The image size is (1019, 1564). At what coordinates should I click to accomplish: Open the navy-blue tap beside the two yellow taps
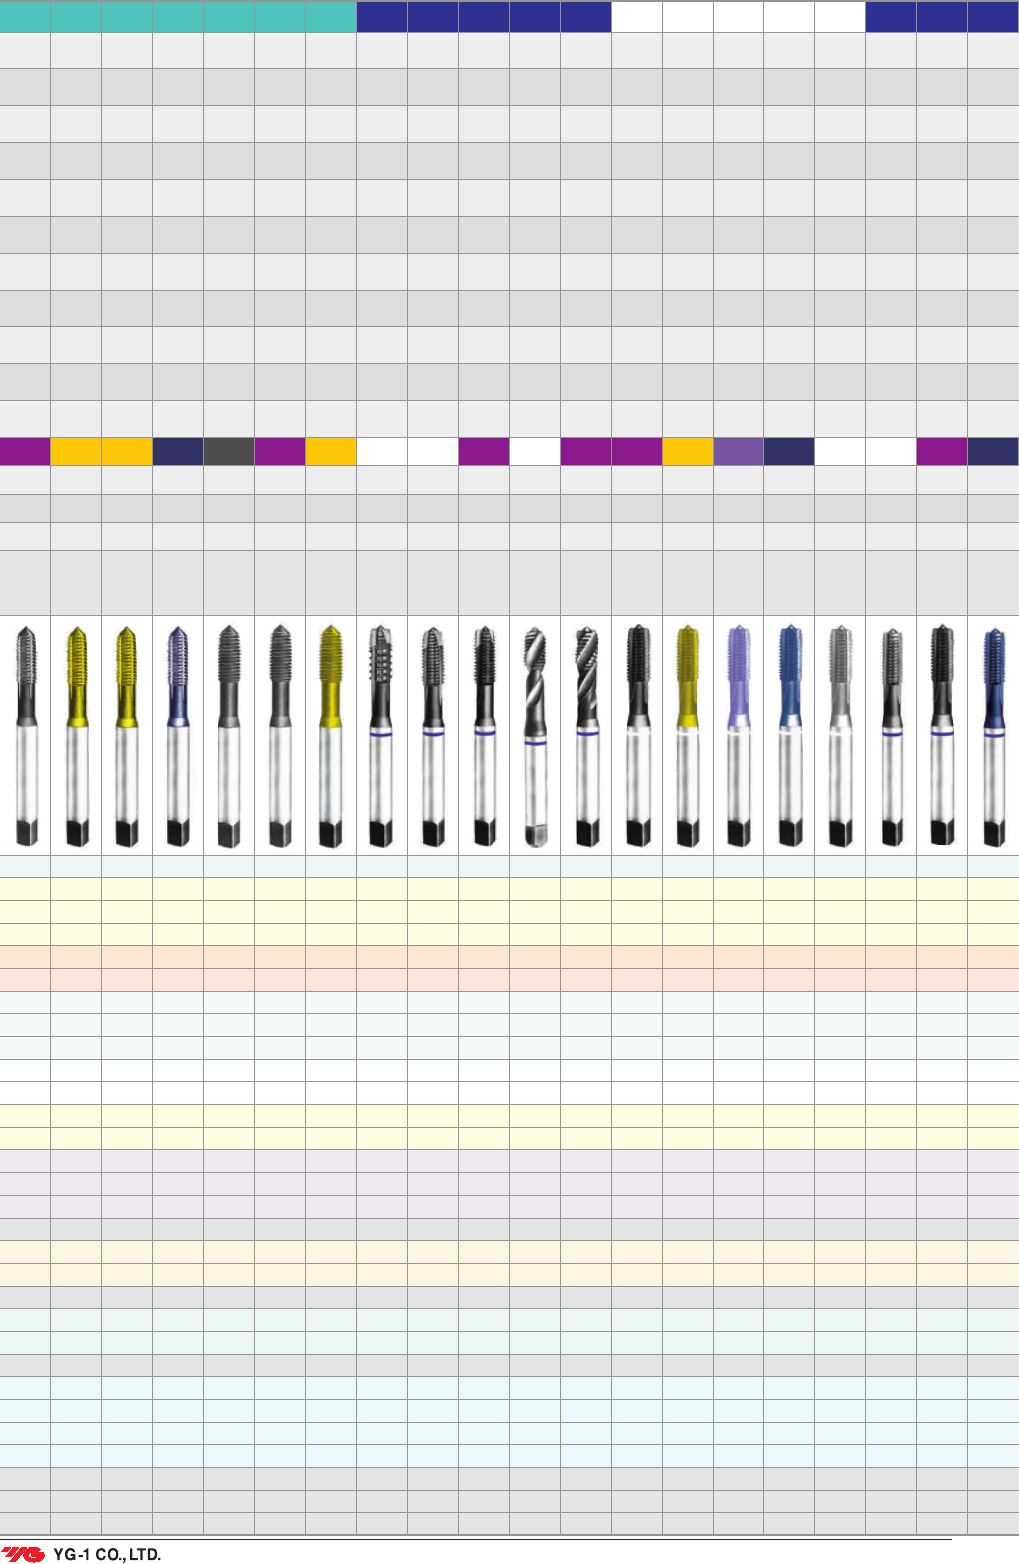(178, 736)
